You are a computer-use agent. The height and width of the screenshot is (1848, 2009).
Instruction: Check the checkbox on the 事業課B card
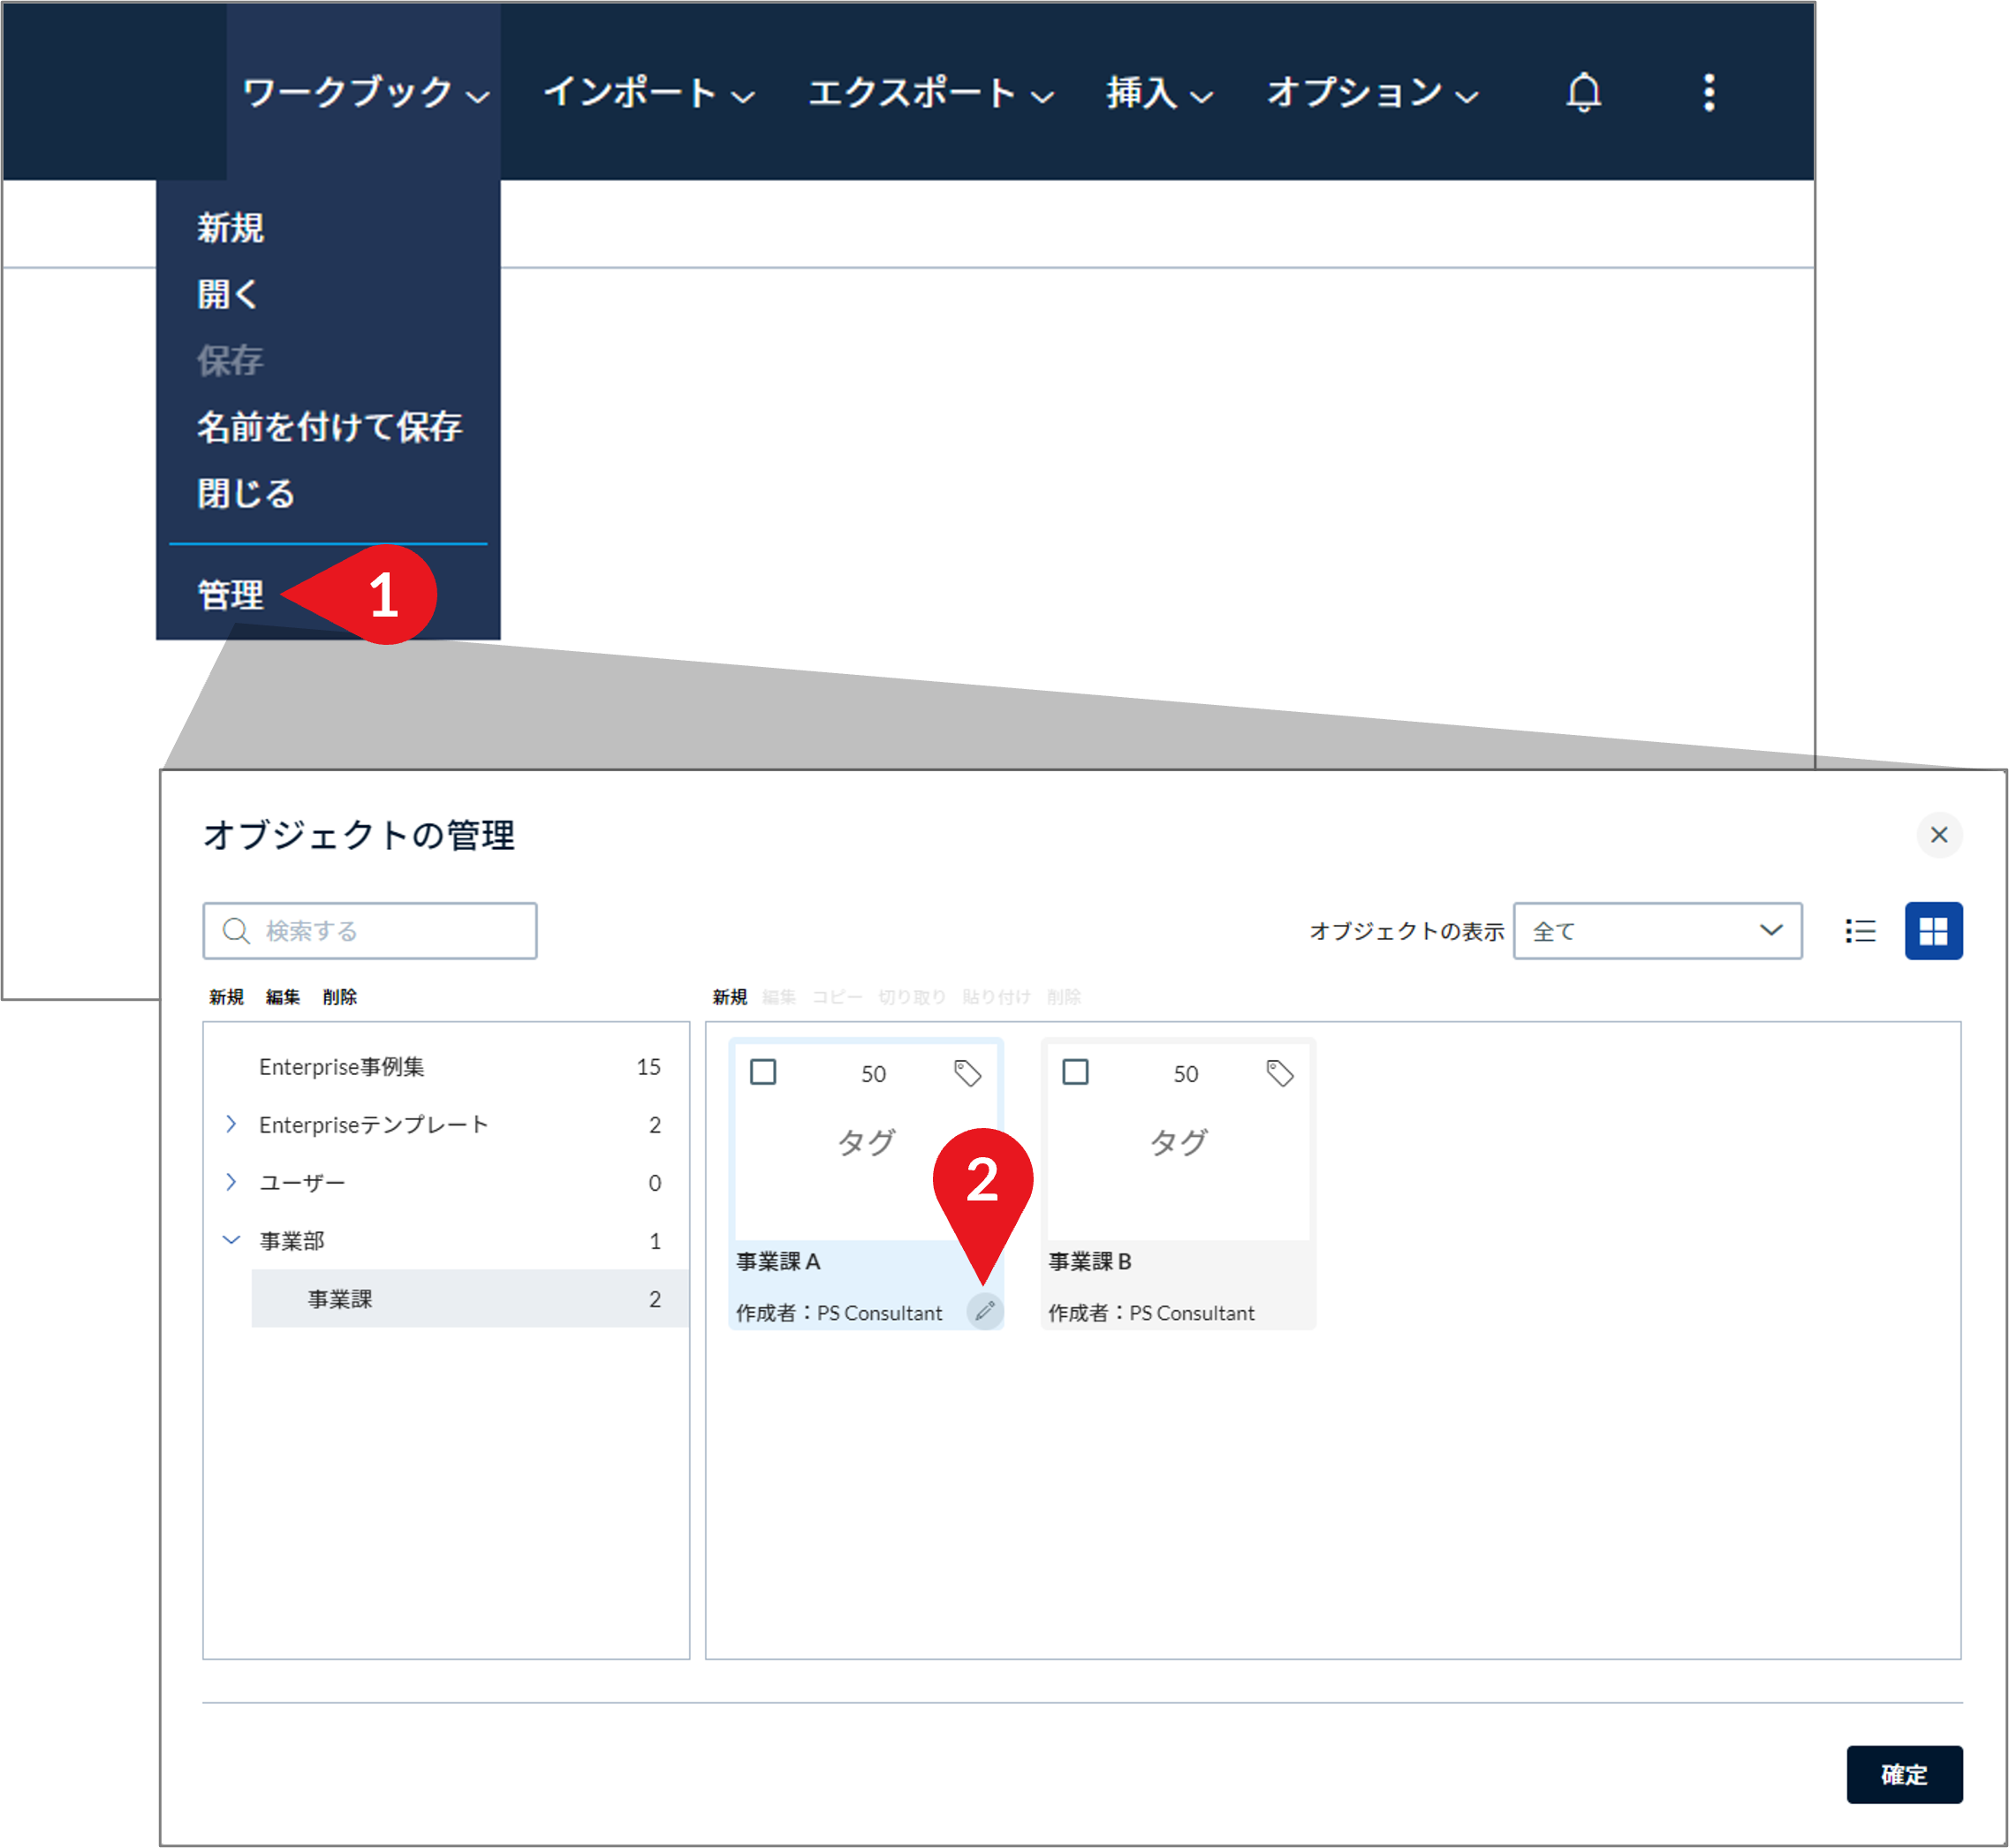tap(1077, 1073)
